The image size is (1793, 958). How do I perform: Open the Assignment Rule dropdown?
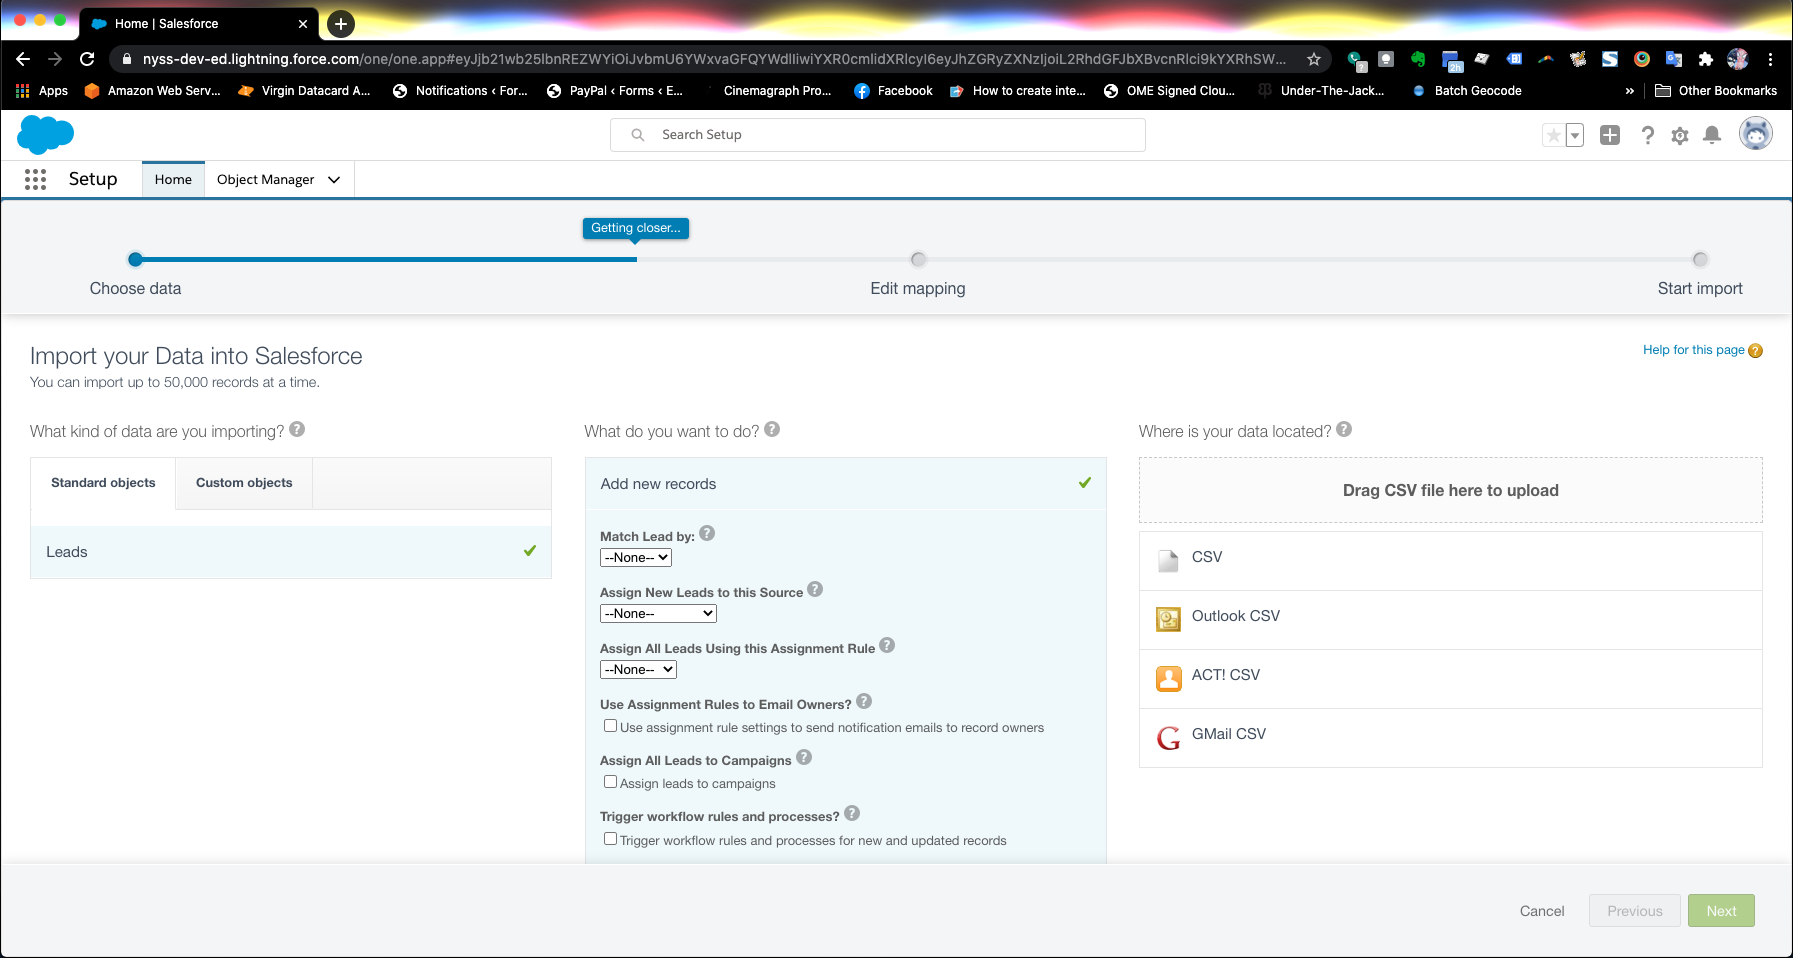pyautogui.click(x=638, y=670)
